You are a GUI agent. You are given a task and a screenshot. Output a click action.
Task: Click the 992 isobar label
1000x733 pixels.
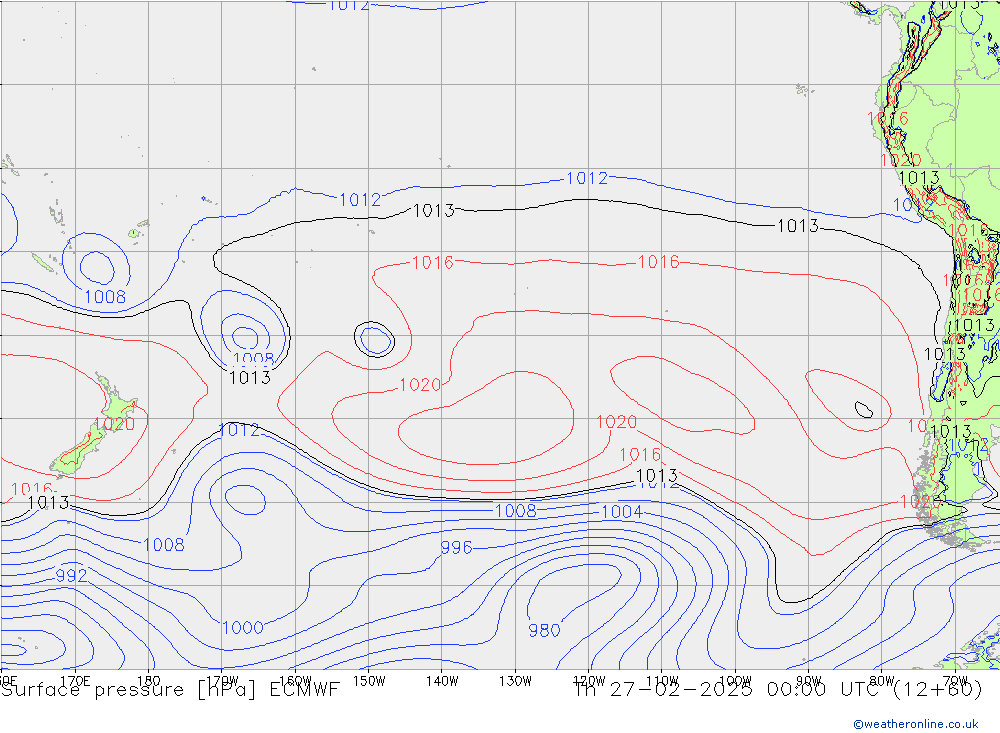click(71, 575)
